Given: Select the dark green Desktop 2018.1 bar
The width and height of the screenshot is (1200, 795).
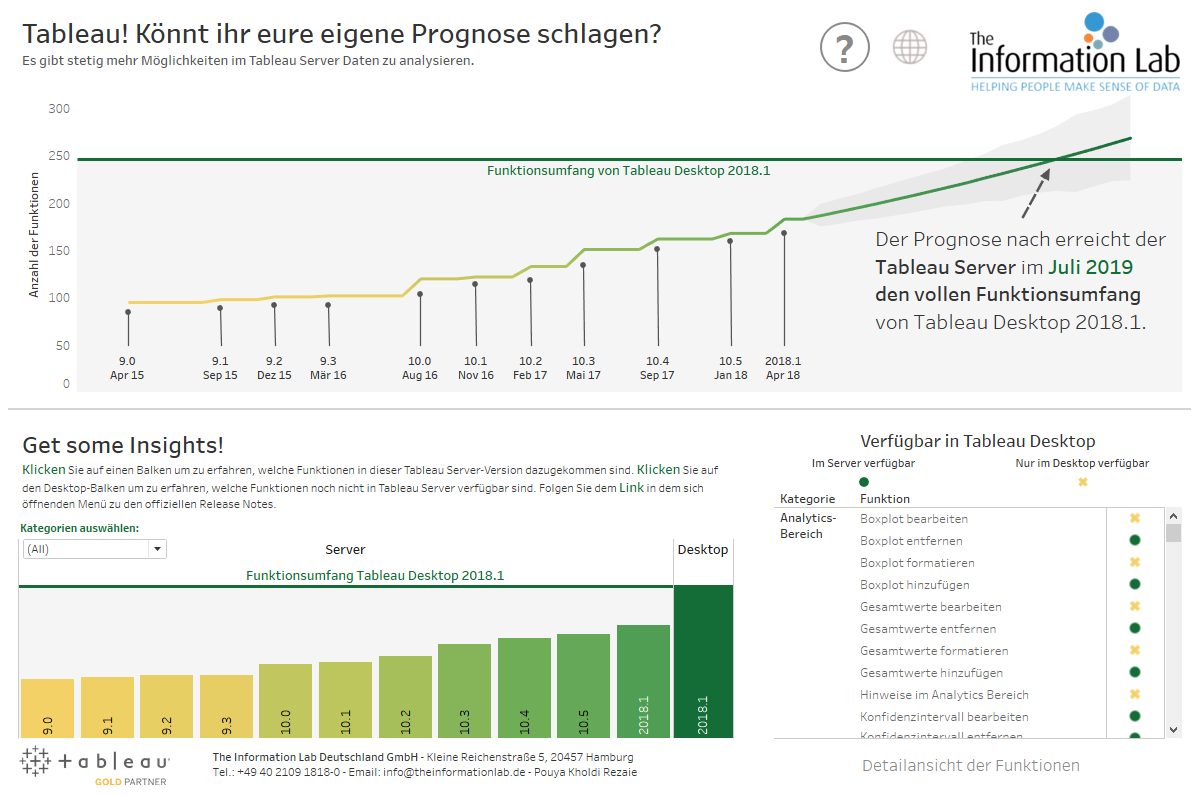Looking at the screenshot, I should click(703, 662).
